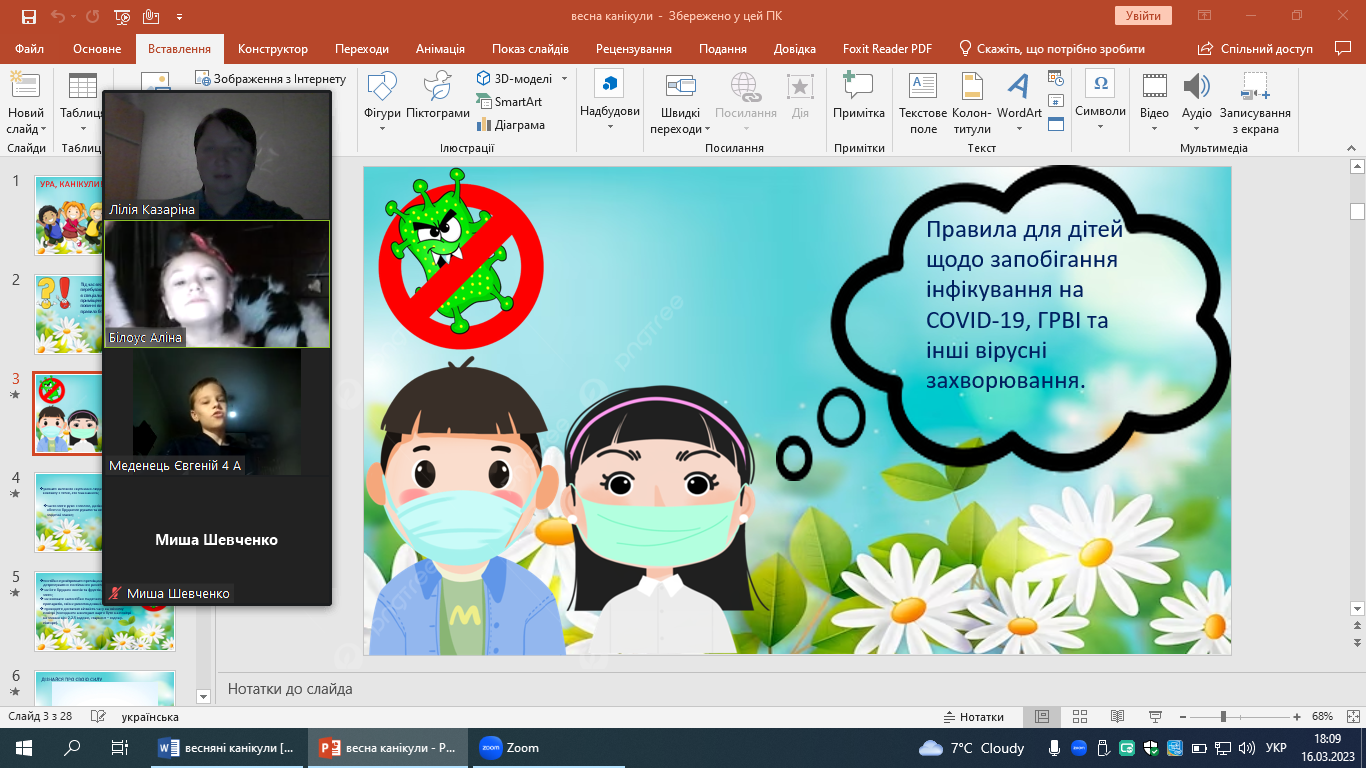Start Записування з екрана screen recording
Viewport: 1366px width, 768px height.
(1254, 102)
